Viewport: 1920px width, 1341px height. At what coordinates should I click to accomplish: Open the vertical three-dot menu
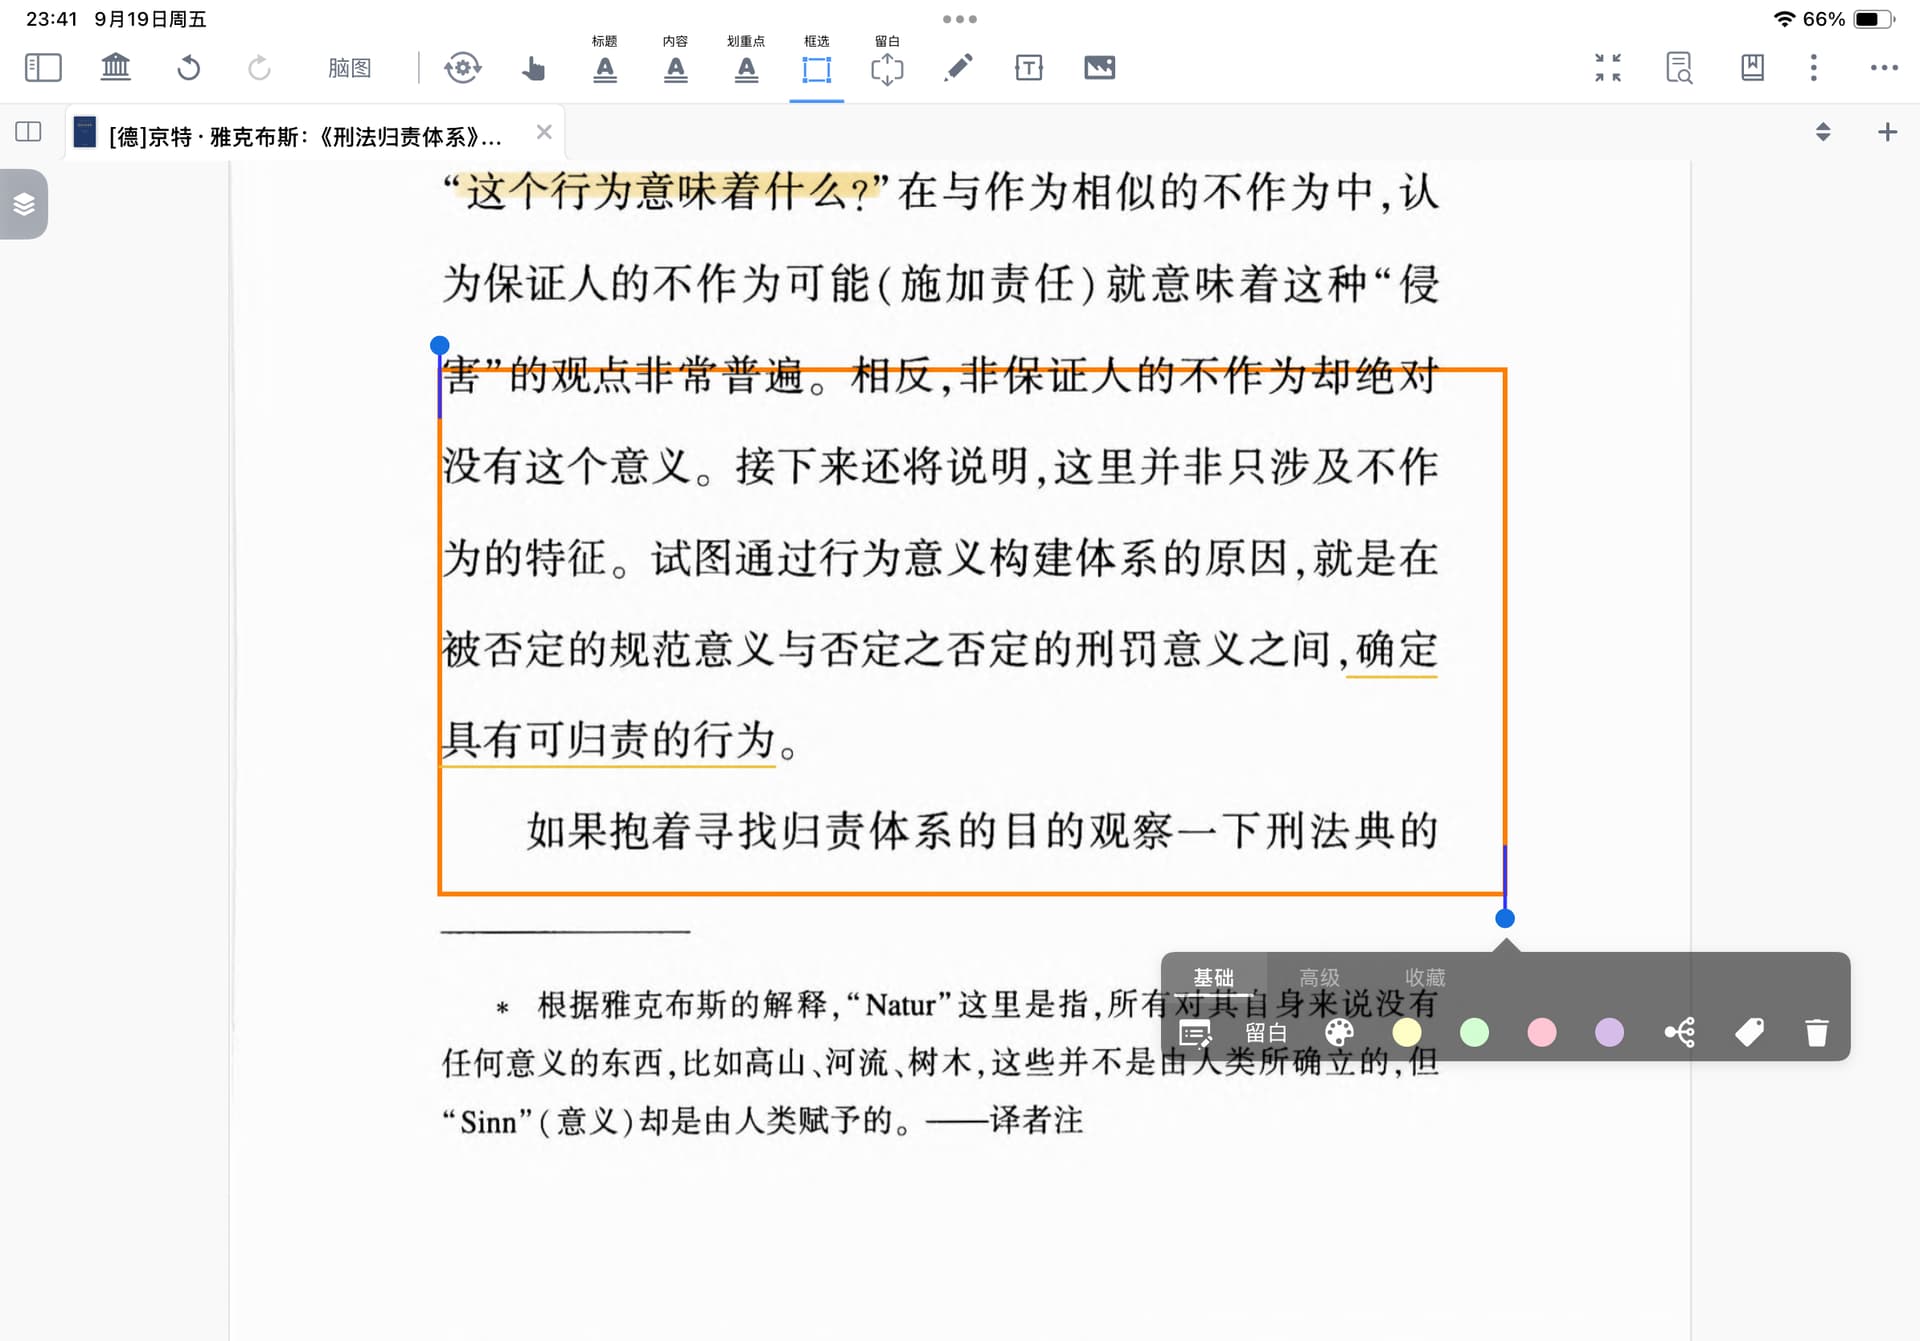click(1813, 68)
